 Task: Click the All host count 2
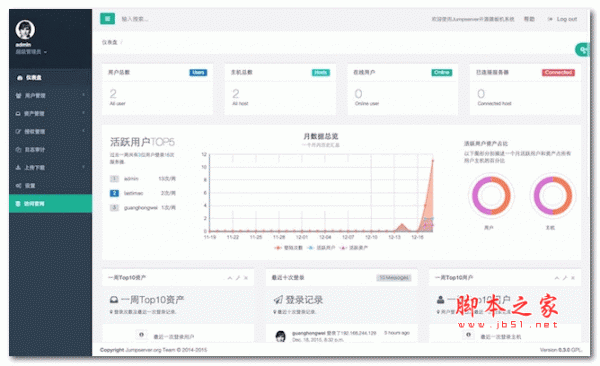(x=236, y=94)
